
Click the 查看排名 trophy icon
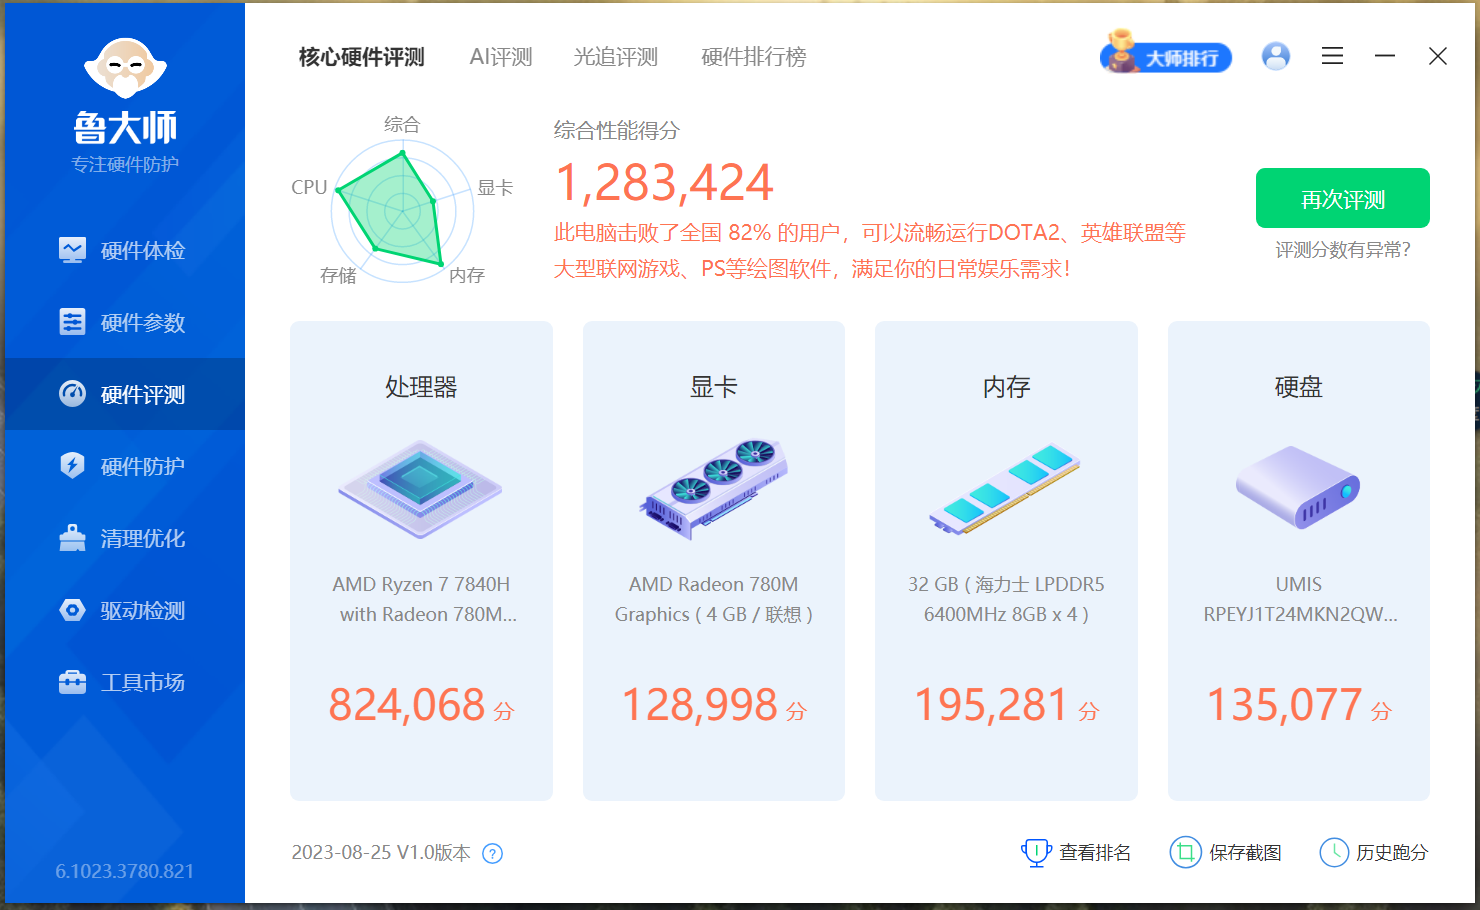1036,852
